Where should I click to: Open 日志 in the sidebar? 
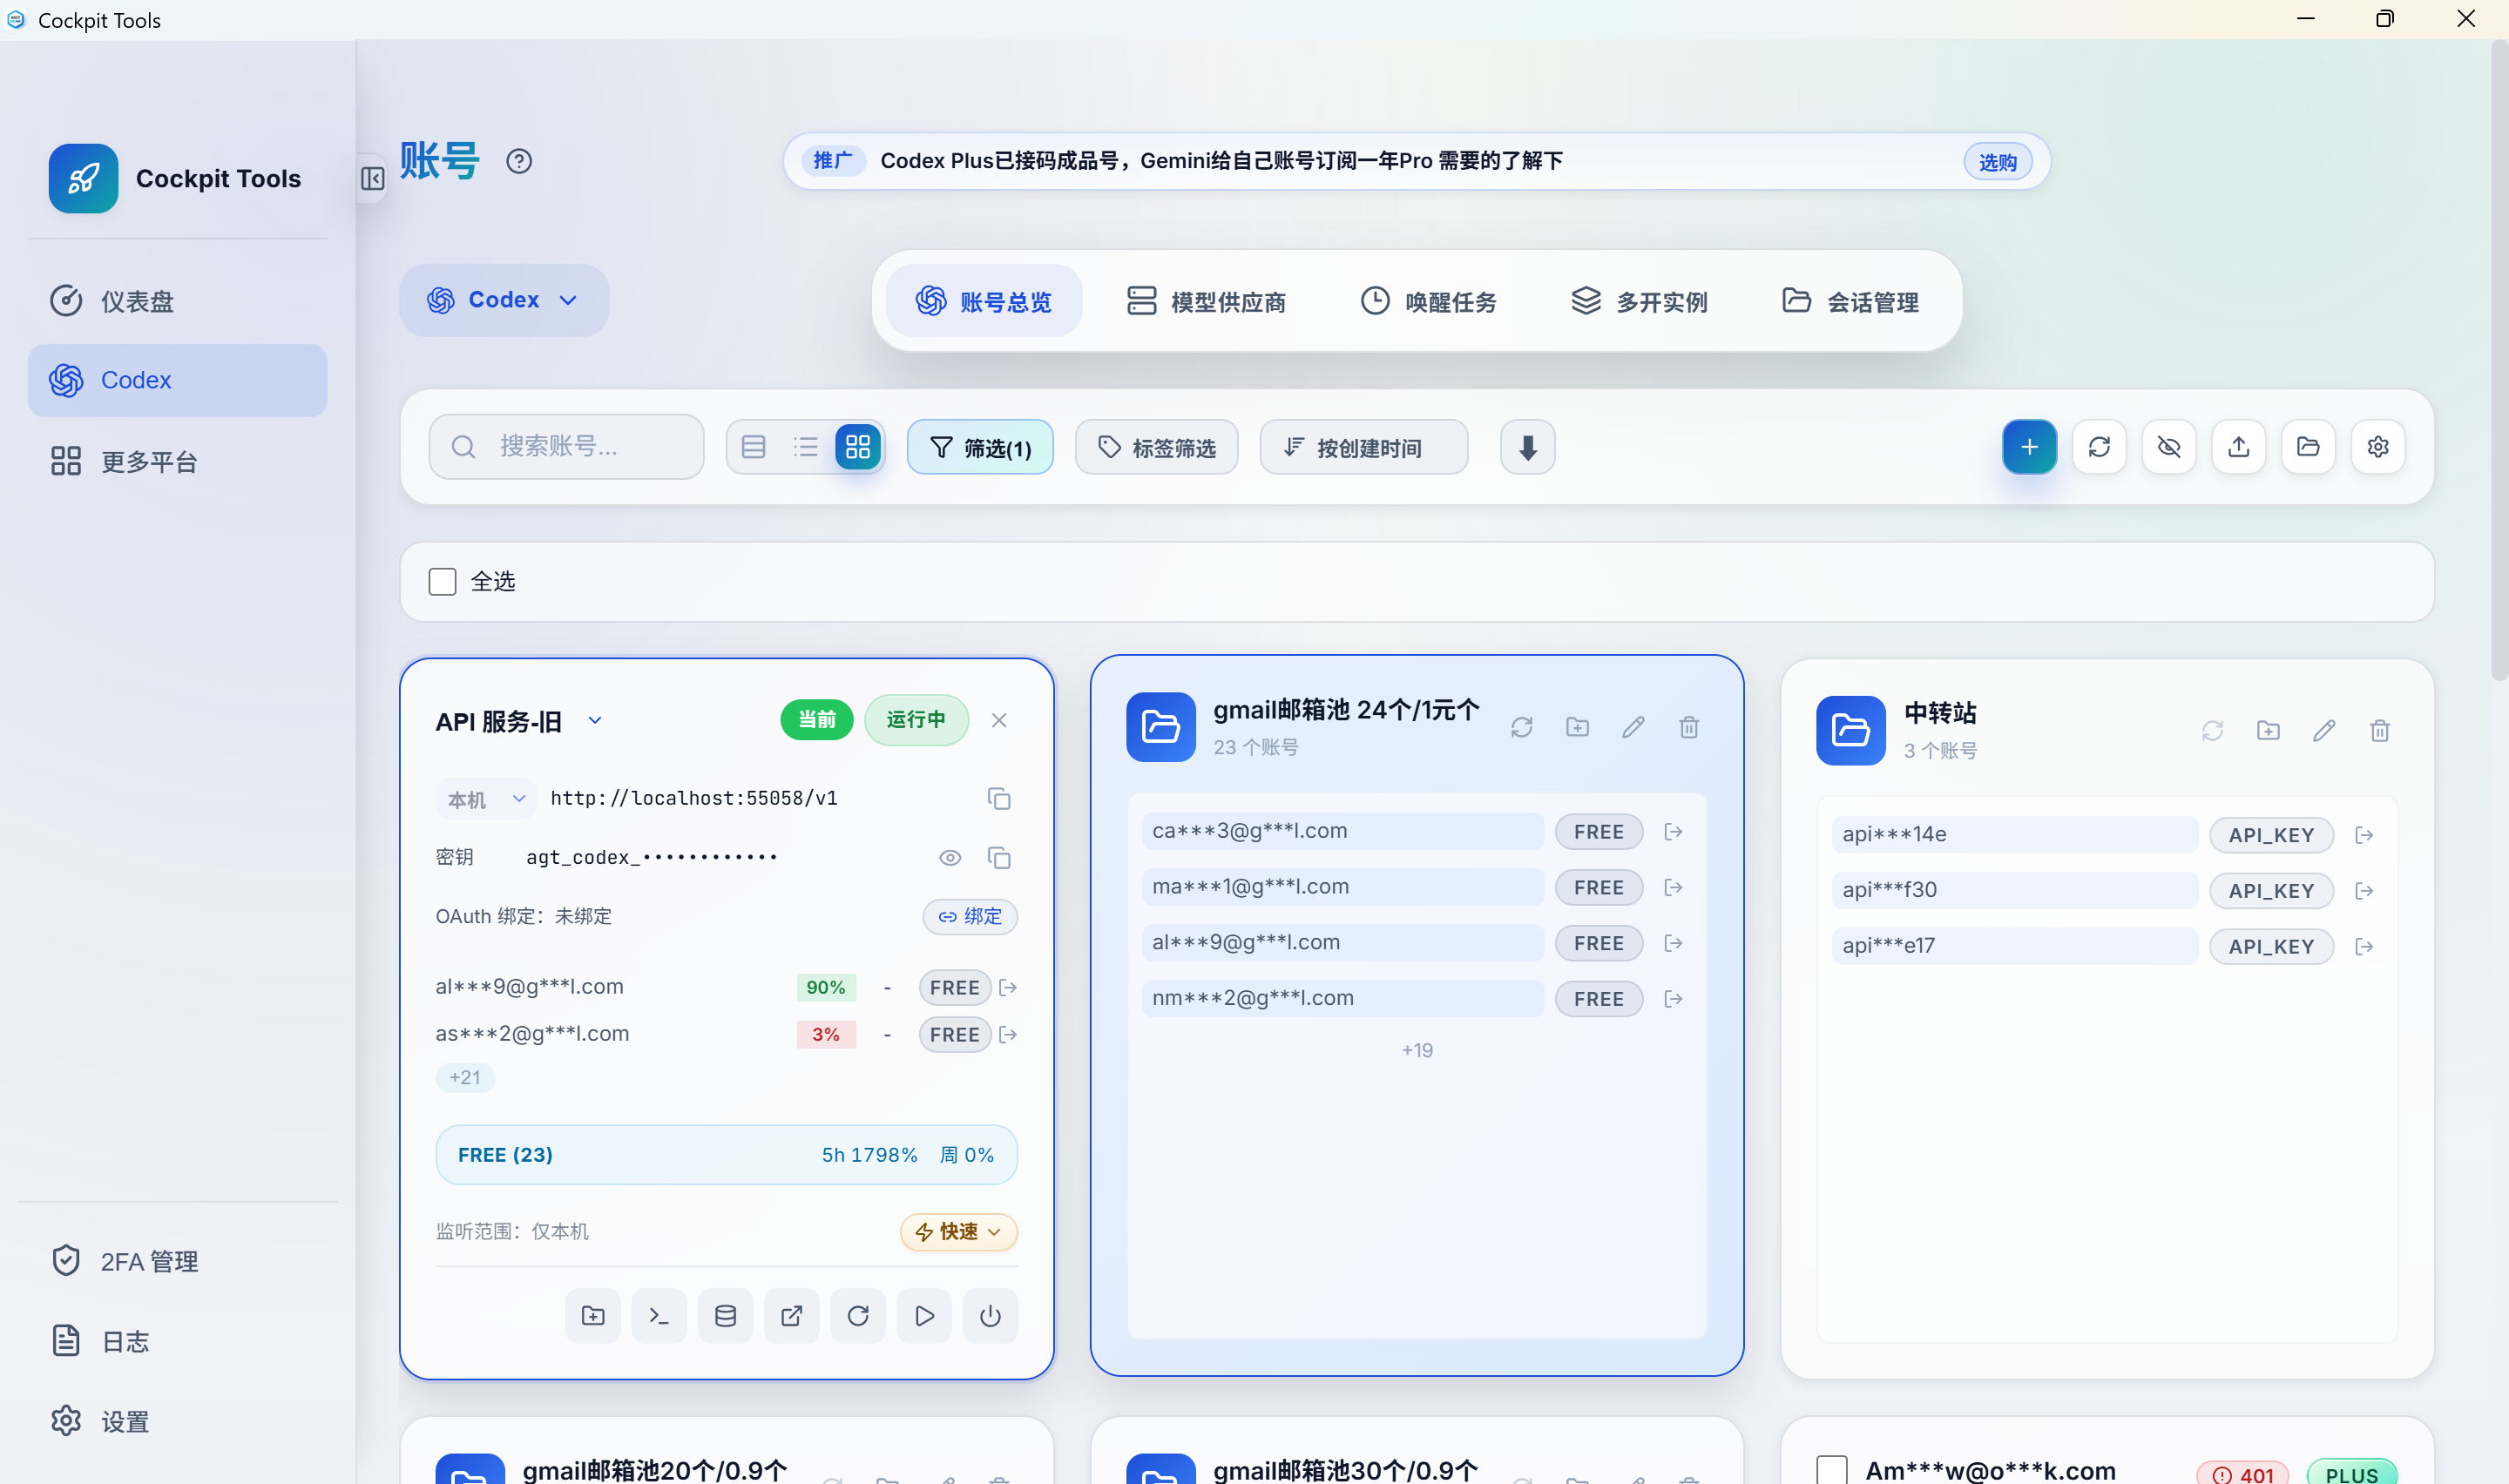click(x=177, y=1342)
